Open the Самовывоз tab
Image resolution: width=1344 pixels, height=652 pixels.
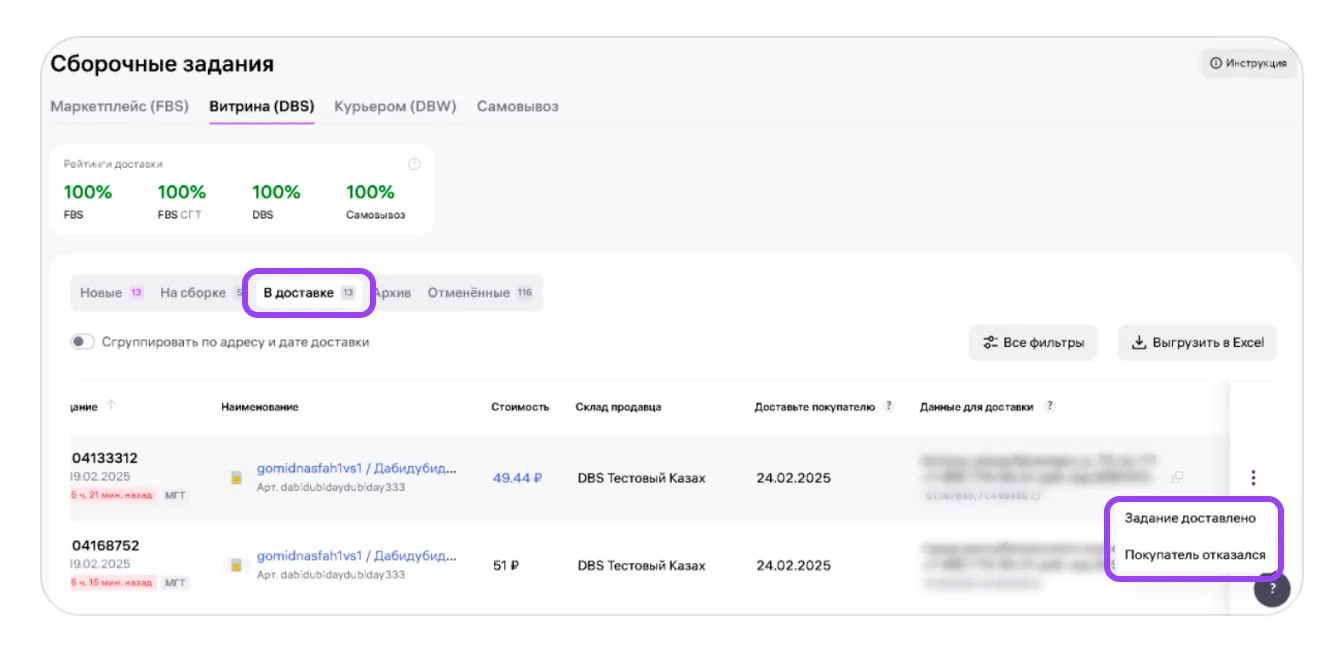pyautogui.click(x=517, y=106)
